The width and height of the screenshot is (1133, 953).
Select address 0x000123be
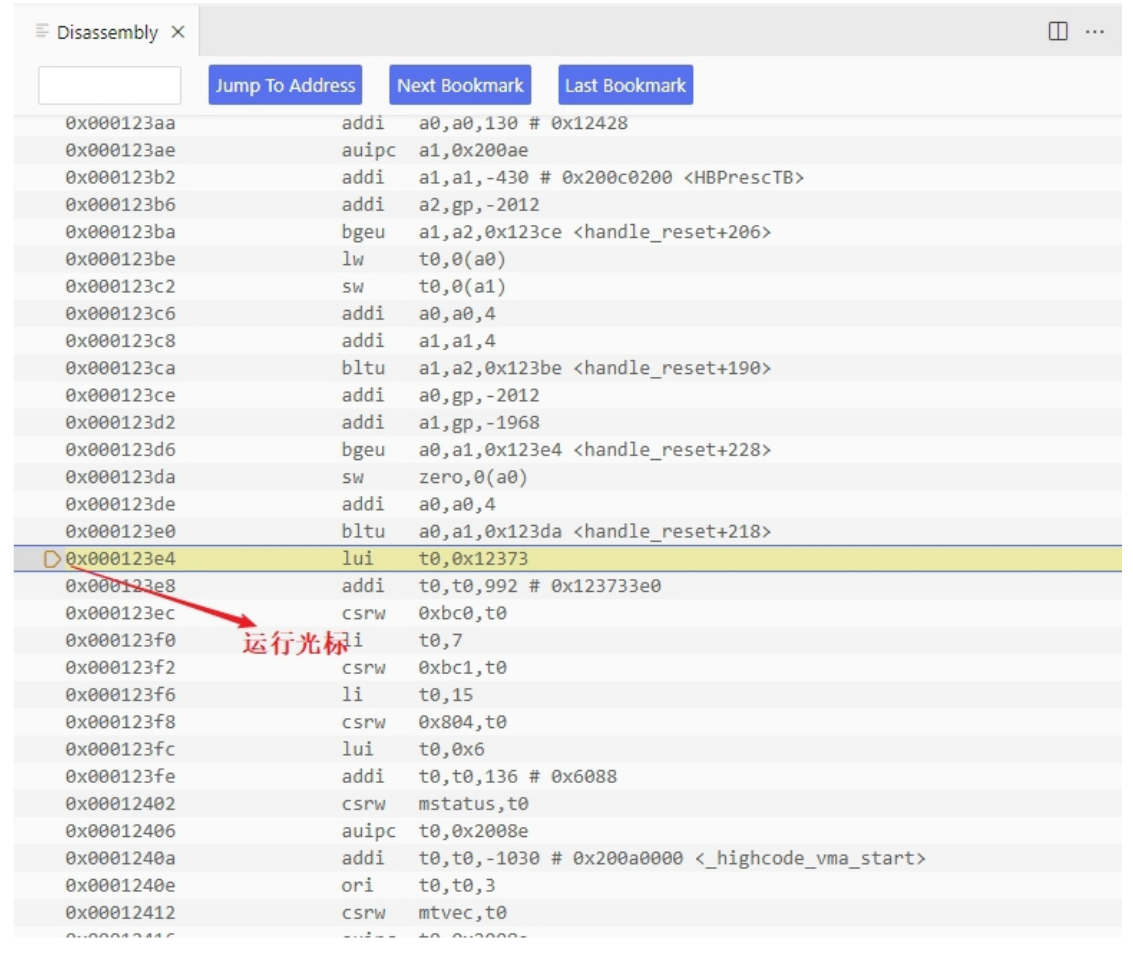tap(121, 259)
